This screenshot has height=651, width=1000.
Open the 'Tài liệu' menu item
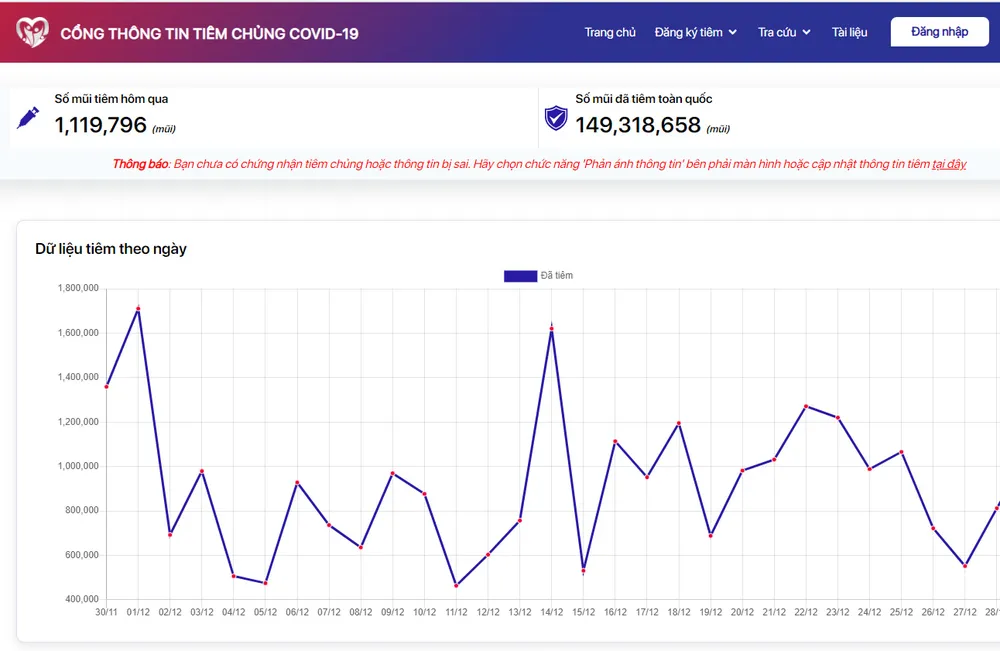(849, 32)
